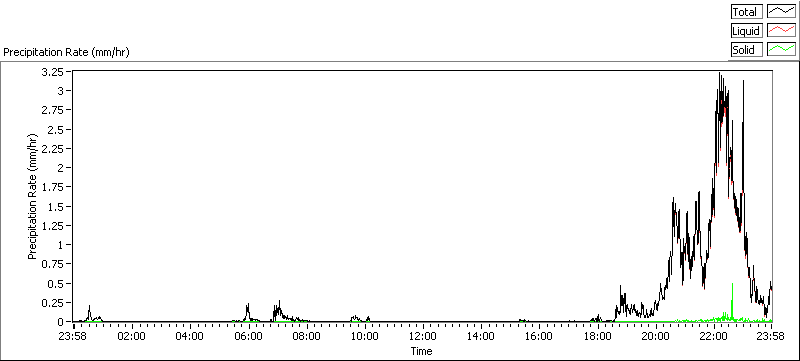Click the 'Time' x-axis label
This screenshot has height=361, width=800.
coord(421,351)
